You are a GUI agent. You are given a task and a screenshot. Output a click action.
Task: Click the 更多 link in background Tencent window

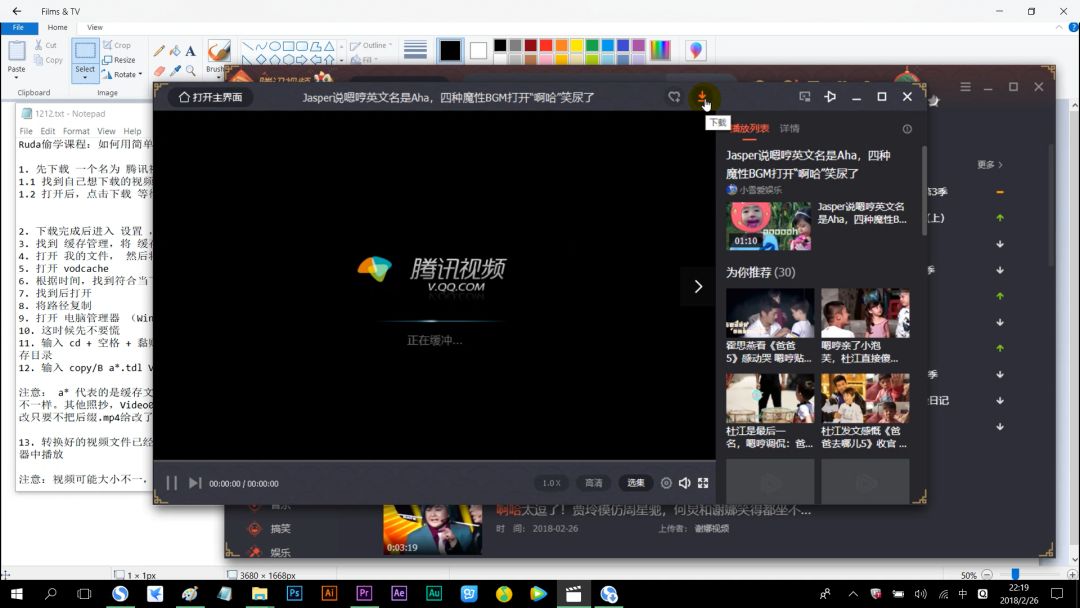pyautogui.click(x=989, y=165)
